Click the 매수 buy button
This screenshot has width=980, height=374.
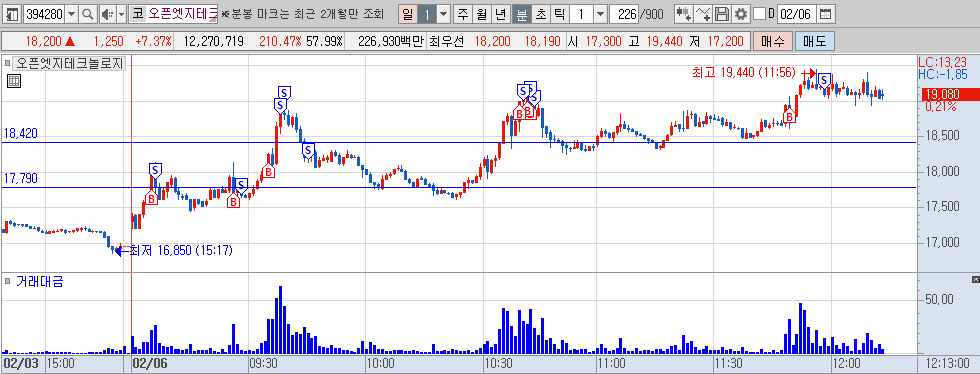pyautogui.click(x=773, y=42)
